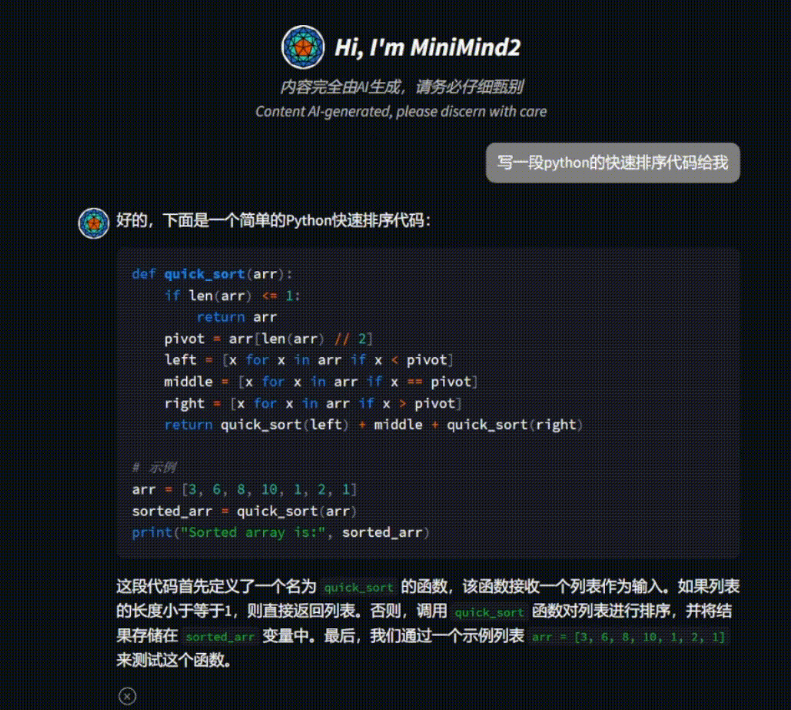Click the code line 'if len(arr) <= 1:'
The width and height of the screenshot is (791, 710).
(232, 296)
